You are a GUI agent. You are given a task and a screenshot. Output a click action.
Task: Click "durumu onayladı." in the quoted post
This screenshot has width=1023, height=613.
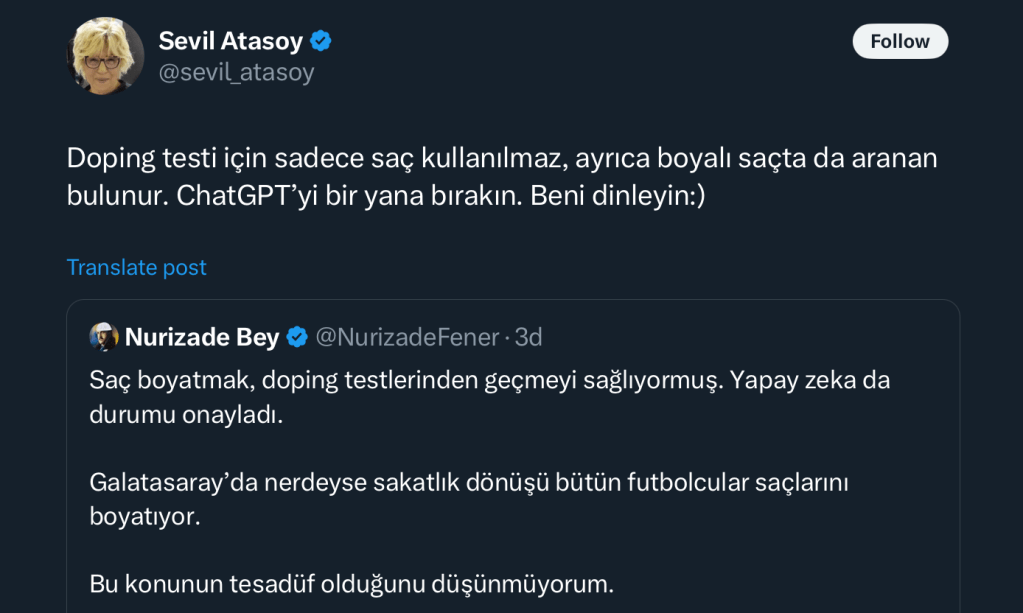[186, 415]
